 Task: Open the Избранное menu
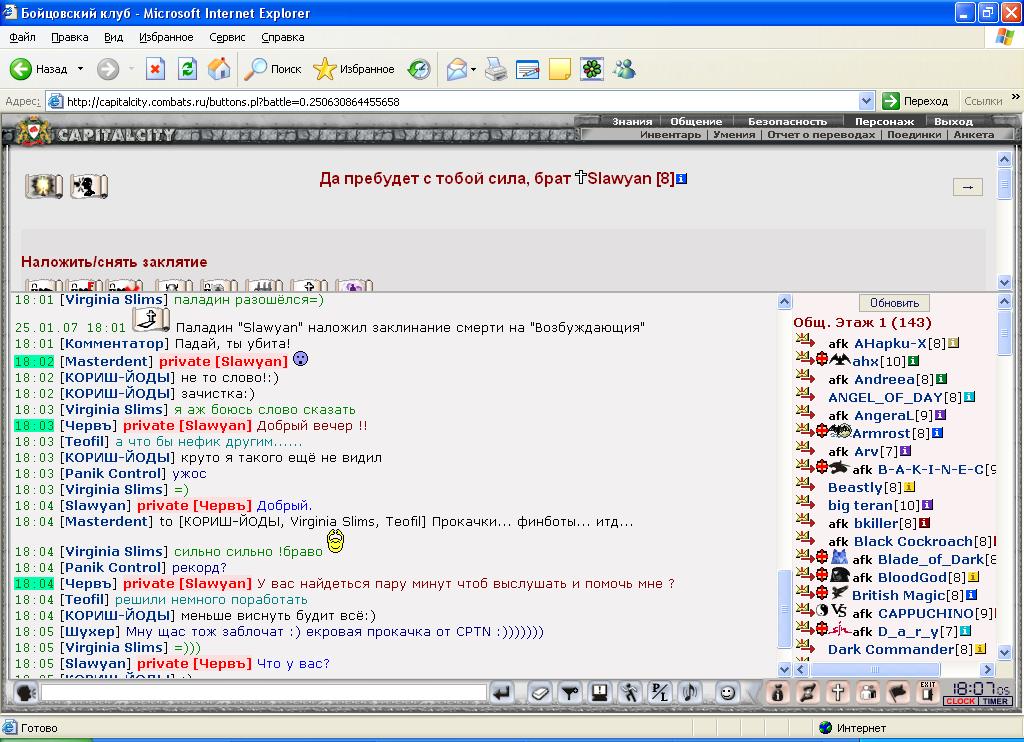166,37
